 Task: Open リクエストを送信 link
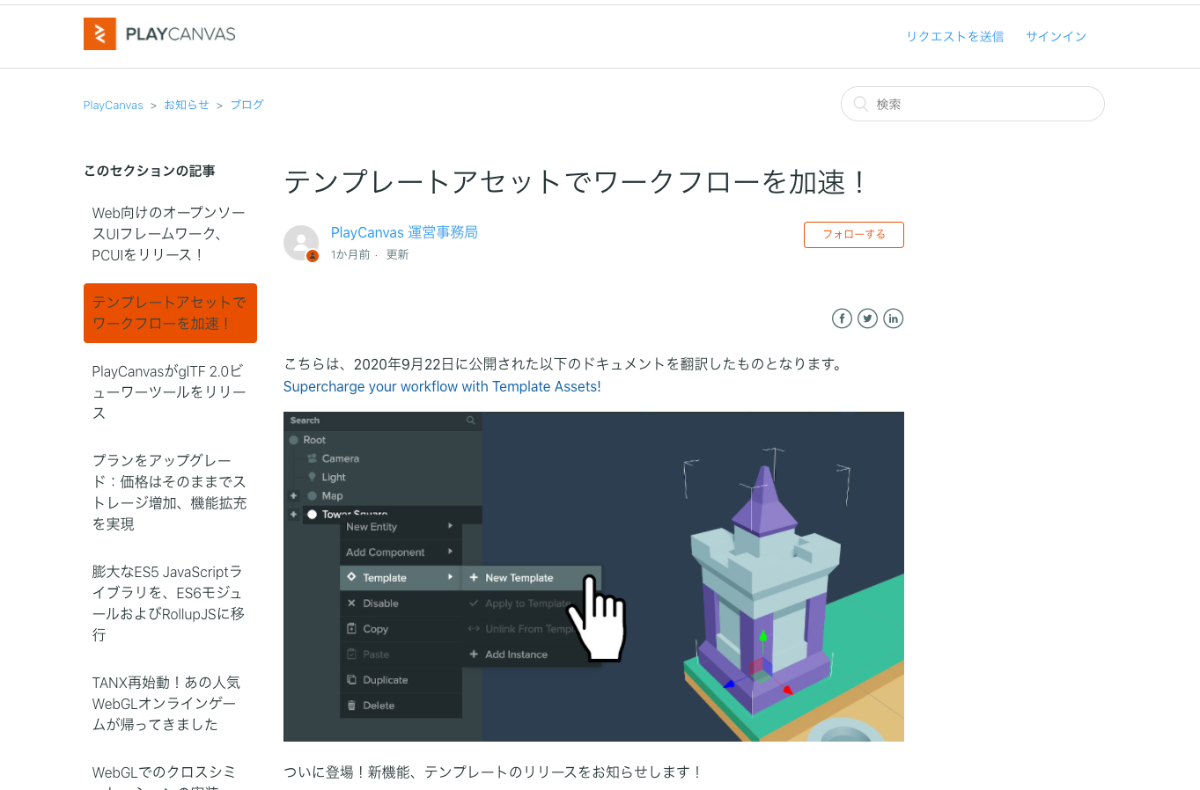tap(955, 36)
